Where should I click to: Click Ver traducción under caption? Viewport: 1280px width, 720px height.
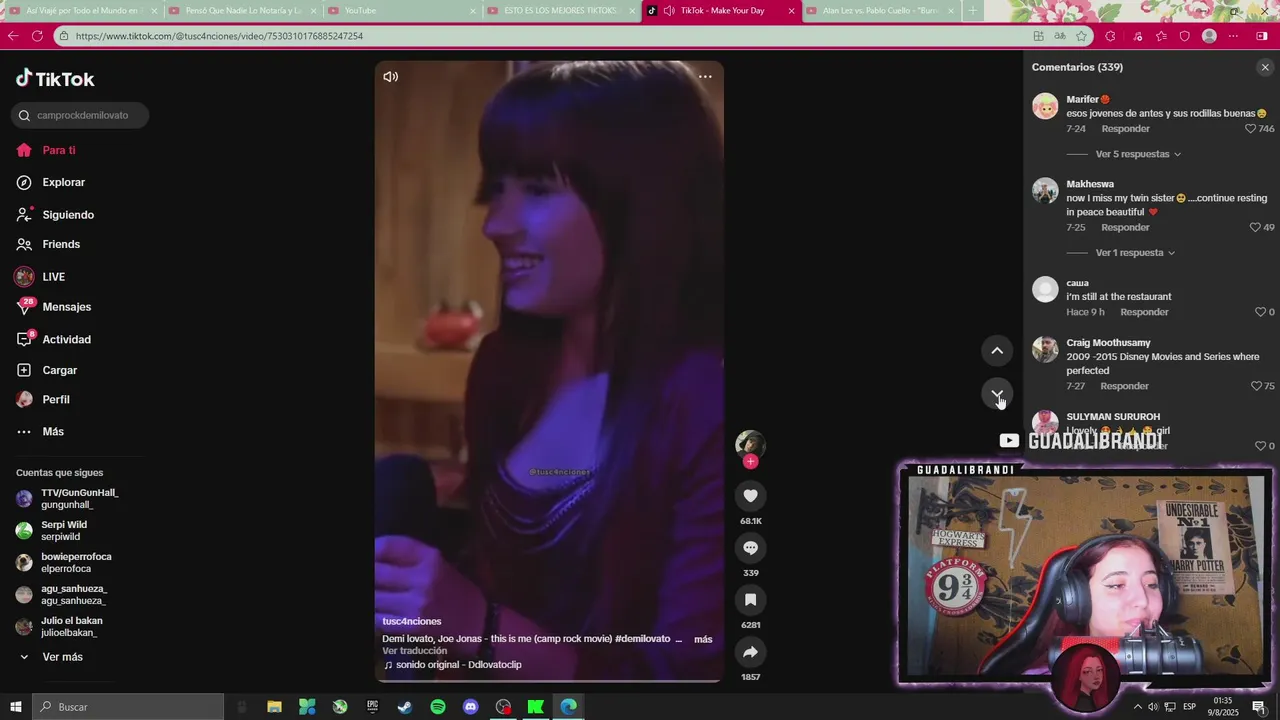pyautogui.click(x=414, y=651)
